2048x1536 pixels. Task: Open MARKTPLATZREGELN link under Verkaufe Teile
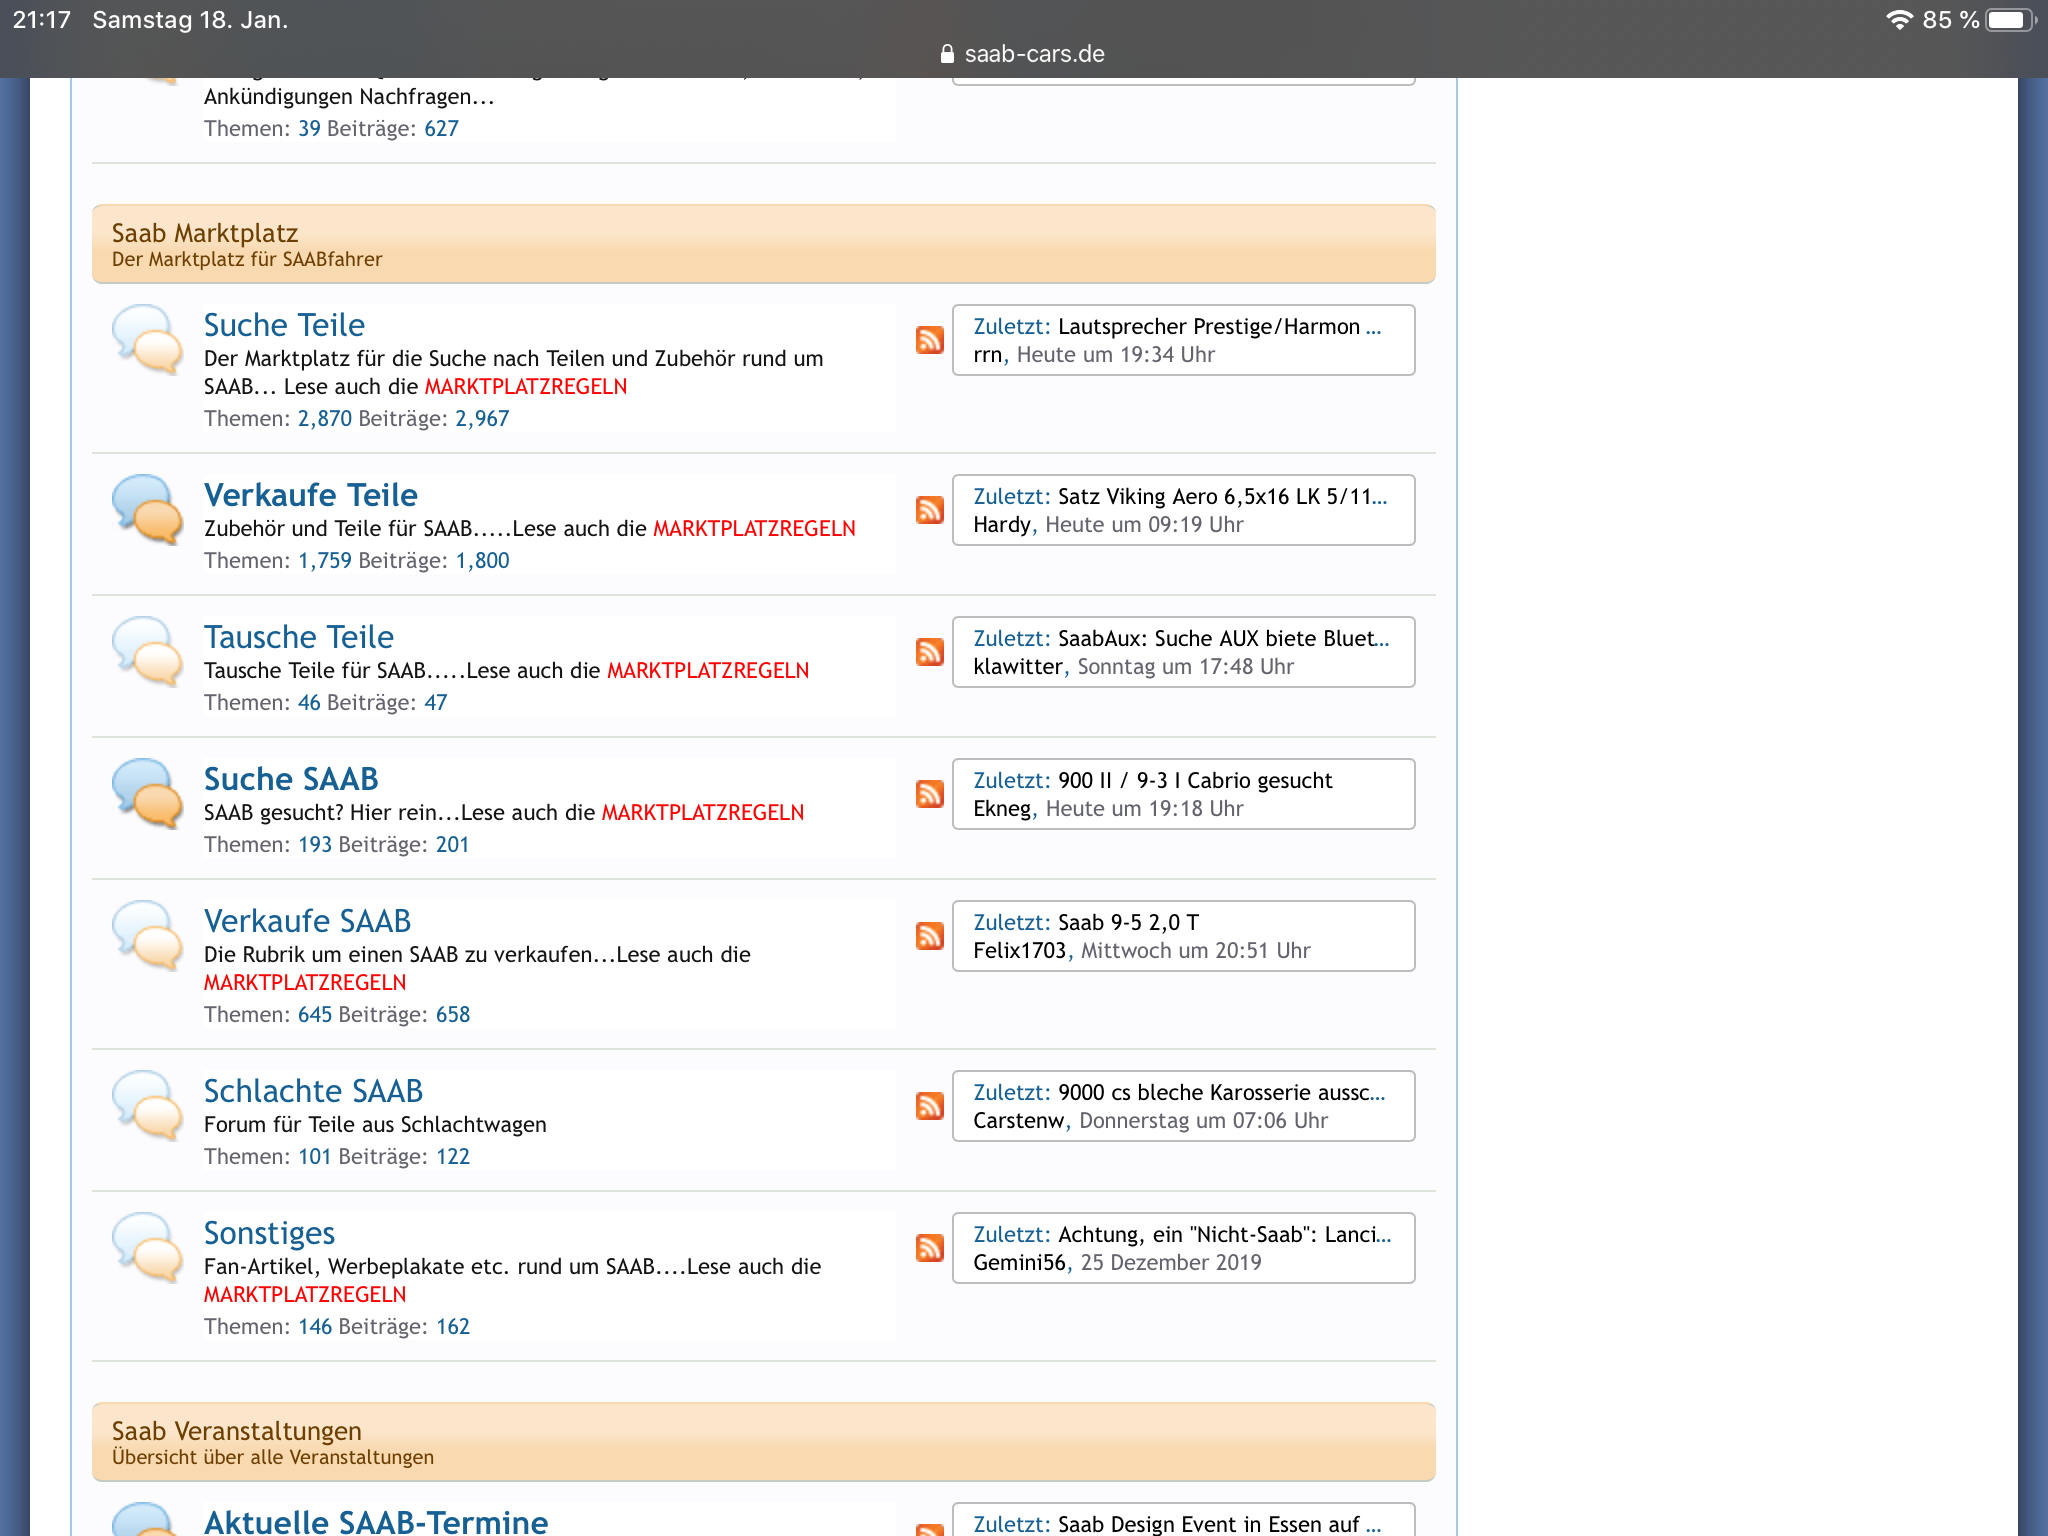[754, 529]
